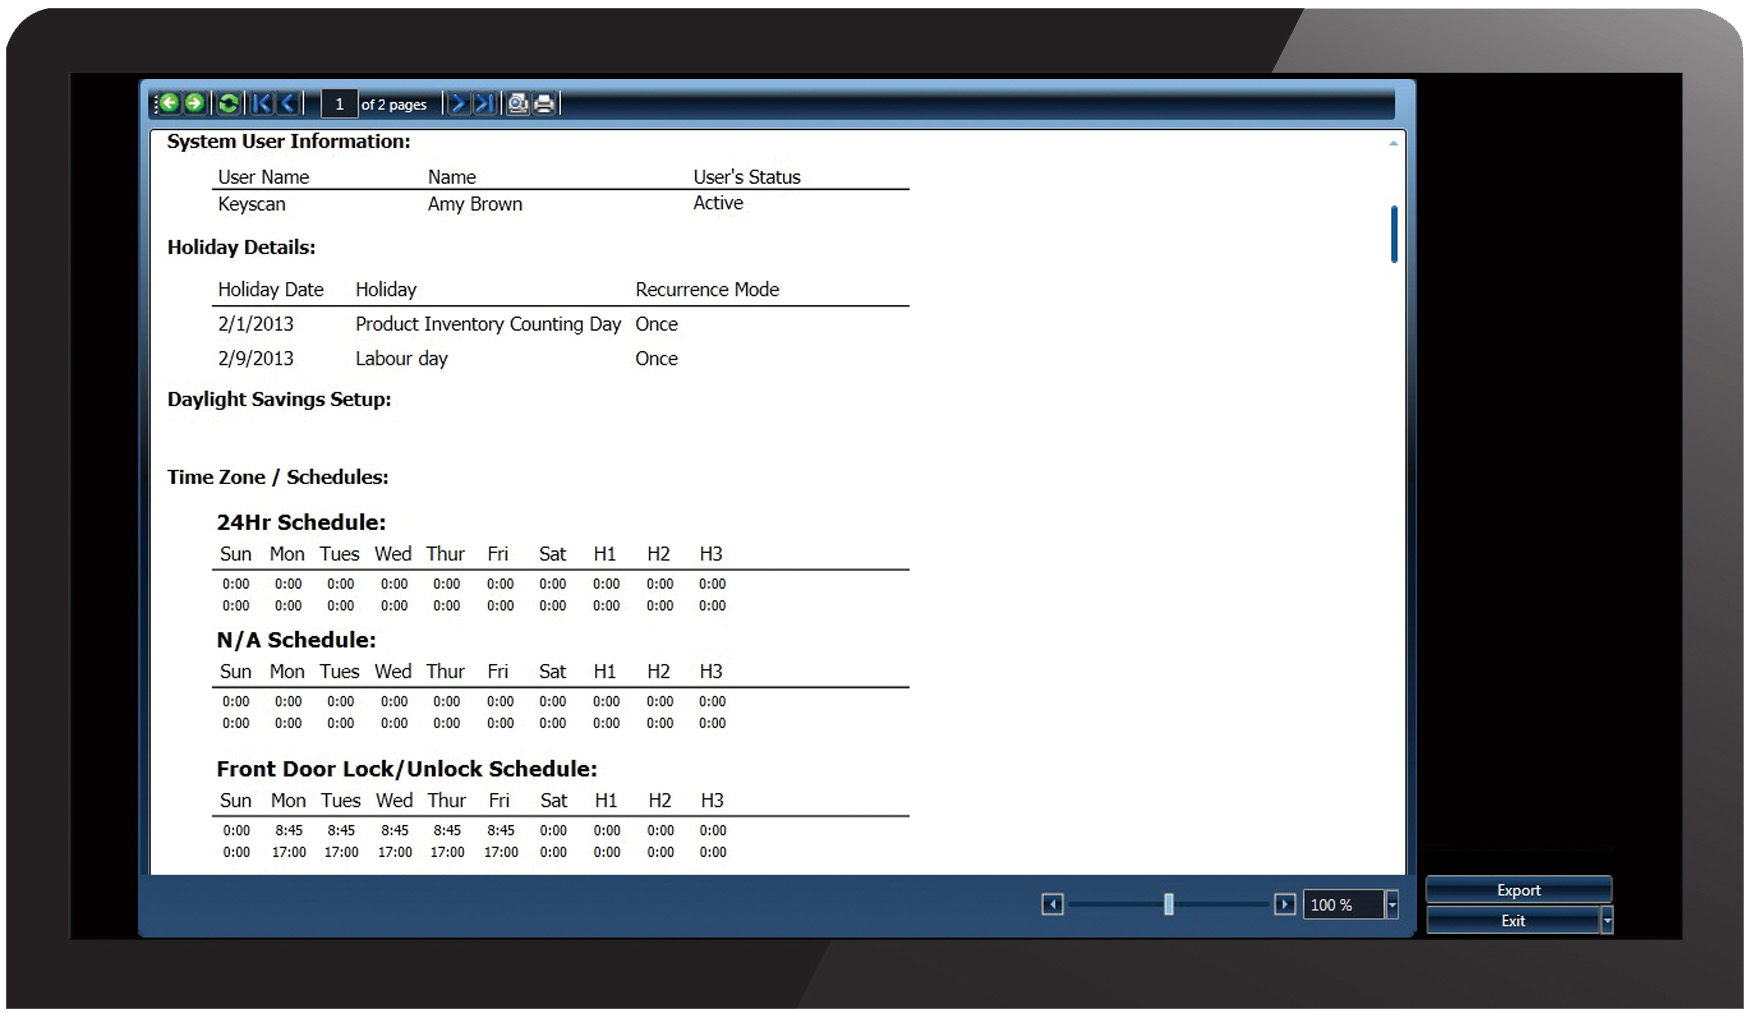Advance to the next report page
The width and height of the screenshot is (1750, 1013).
point(457,103)
